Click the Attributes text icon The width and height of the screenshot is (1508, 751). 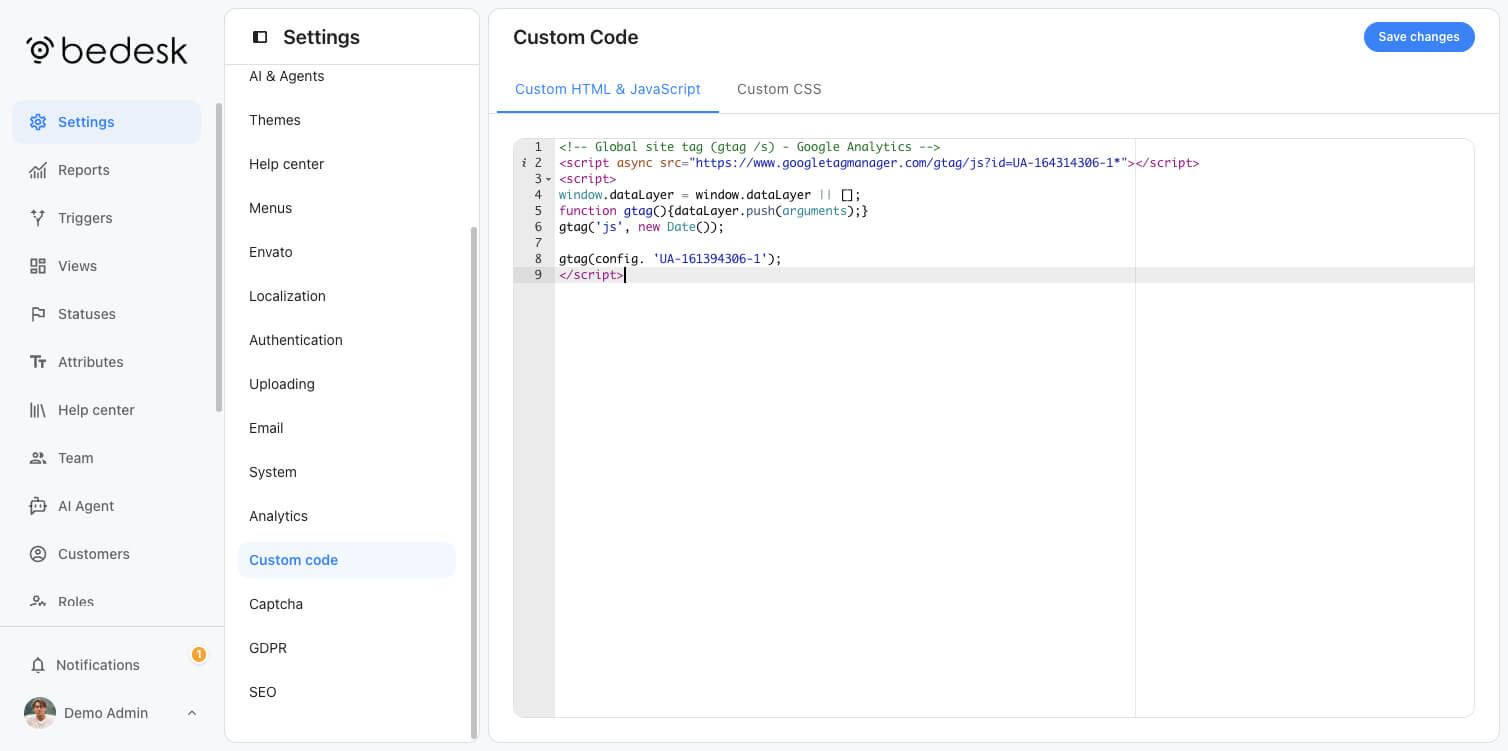click(x=38, y=362)
